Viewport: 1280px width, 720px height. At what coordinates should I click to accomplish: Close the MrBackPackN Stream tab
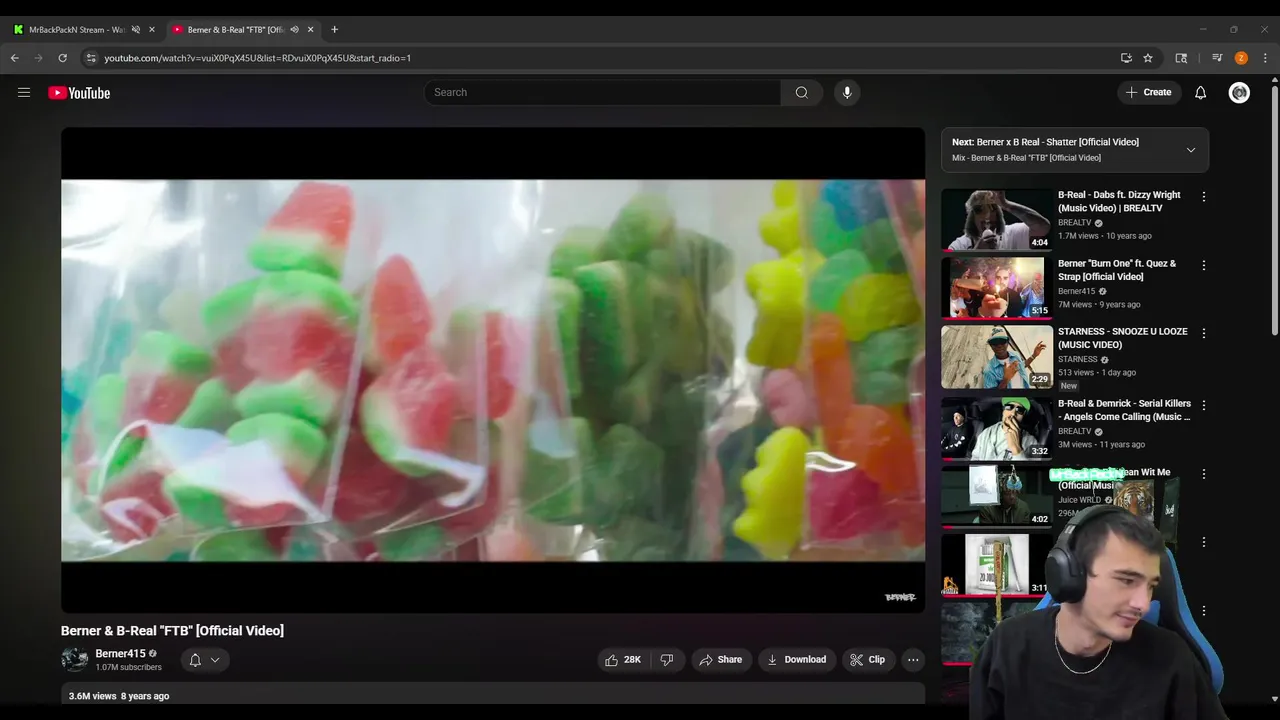click(152, 30)
